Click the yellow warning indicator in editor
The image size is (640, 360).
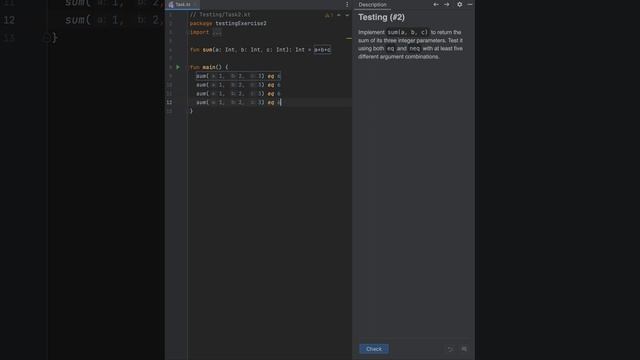point(328,16)
